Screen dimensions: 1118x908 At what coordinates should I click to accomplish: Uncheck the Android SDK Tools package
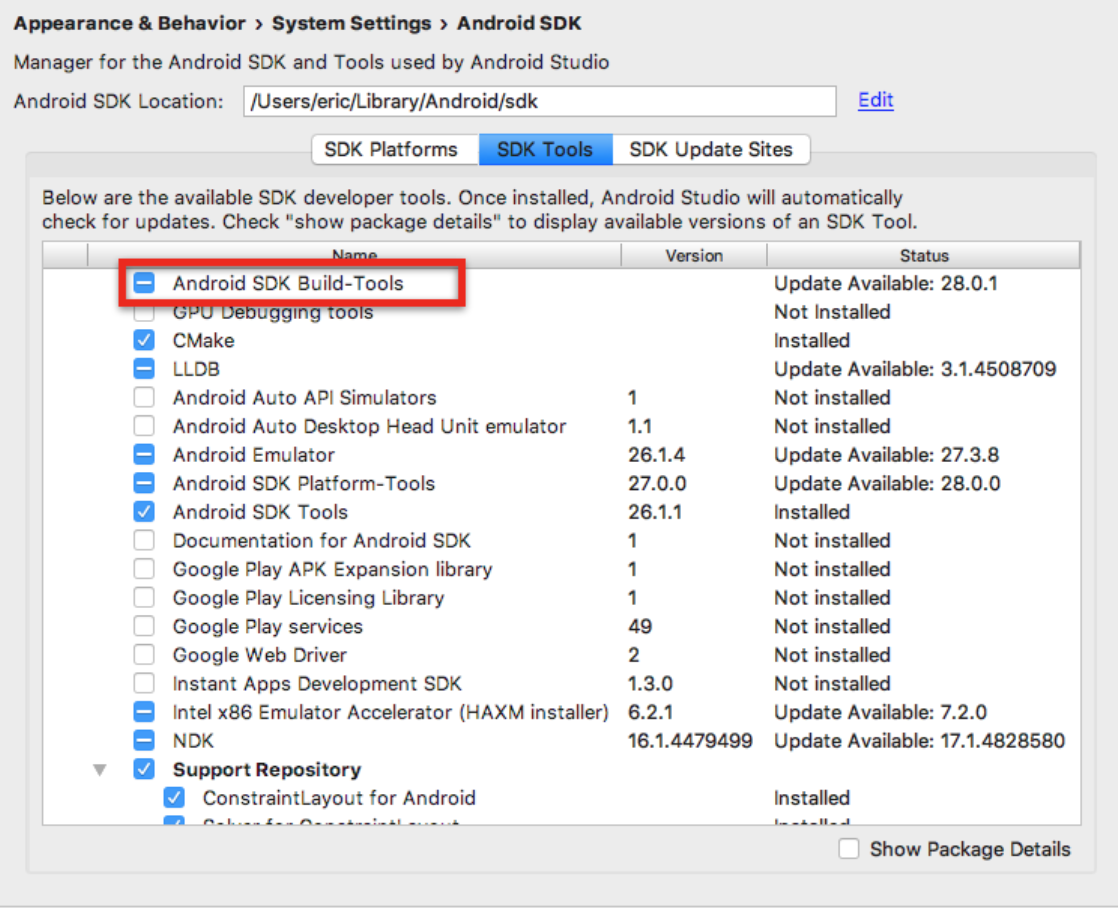tap(143, 512)
